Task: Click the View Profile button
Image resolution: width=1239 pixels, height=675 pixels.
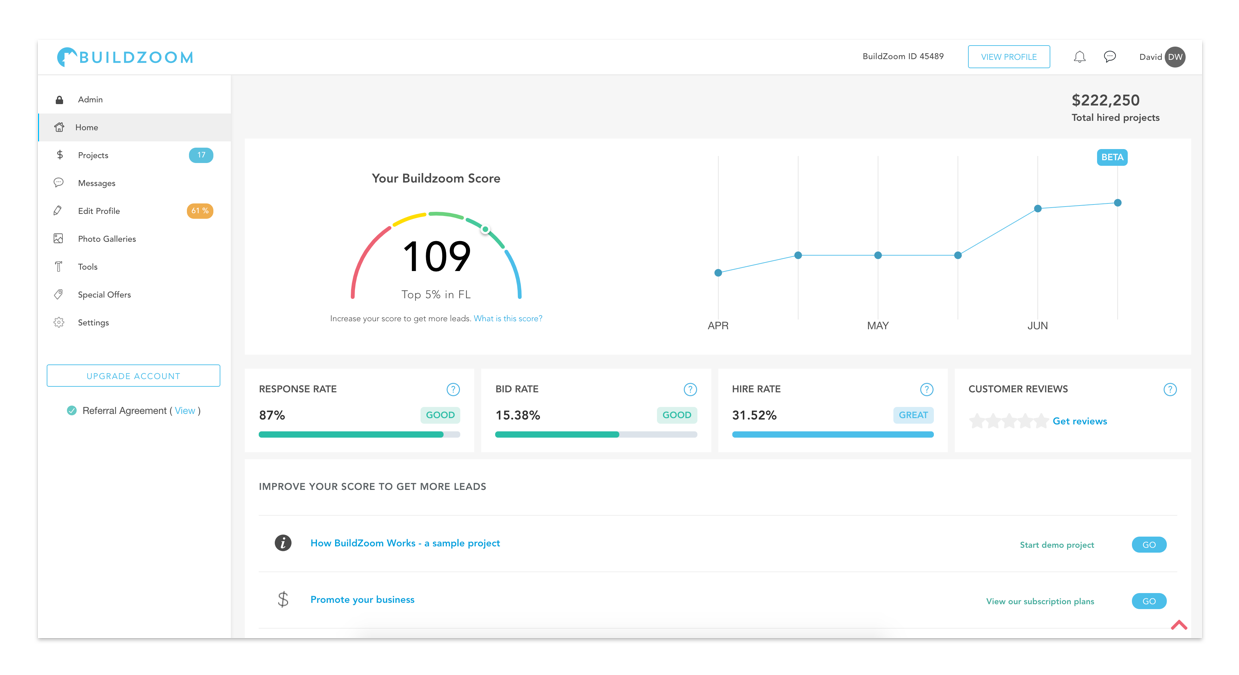Action: tap(1009, 57)
